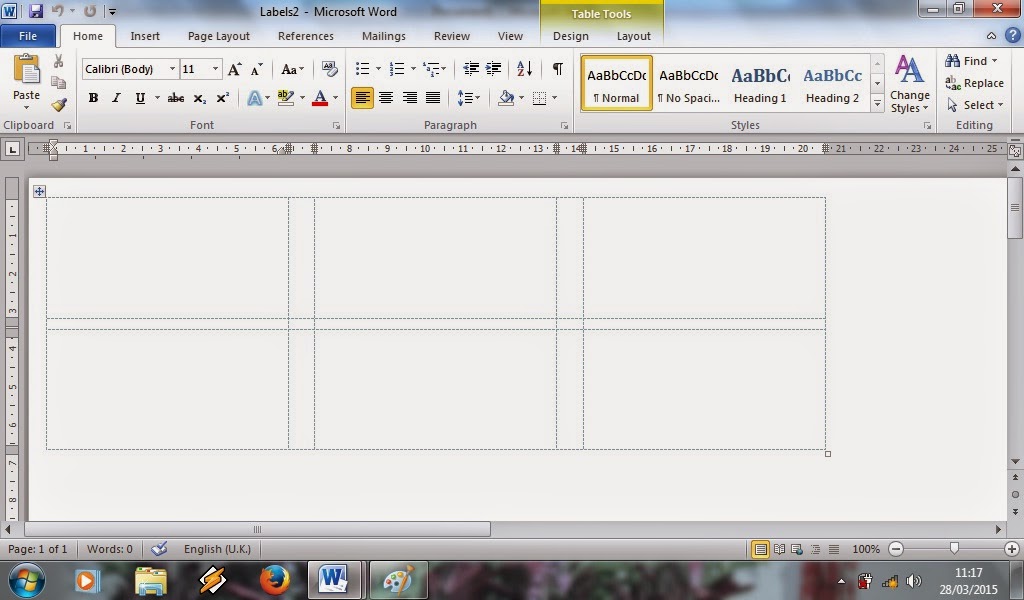Apply superscript formatting
1024x600 pixels.
223,98
